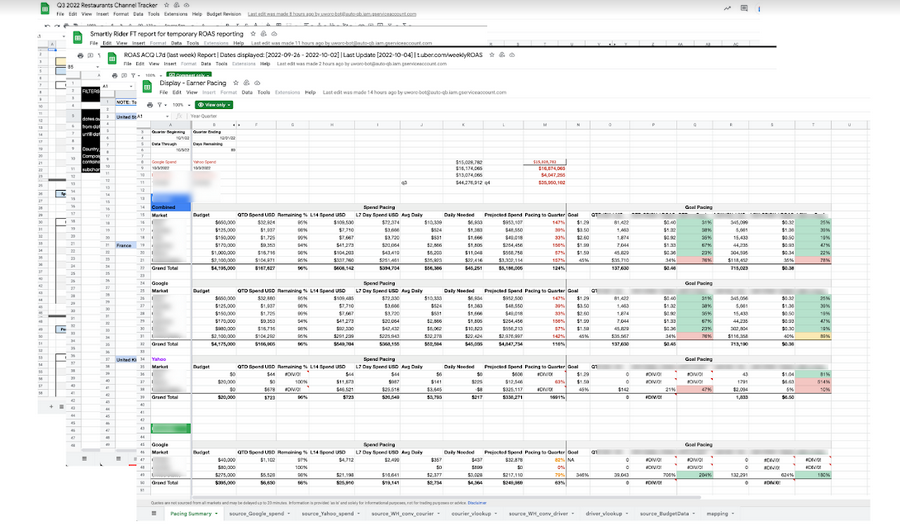Open Extensions menu in Restaurants Channel Tracker
Viewport: 900px width, 525px height.
tap(176, 14)
